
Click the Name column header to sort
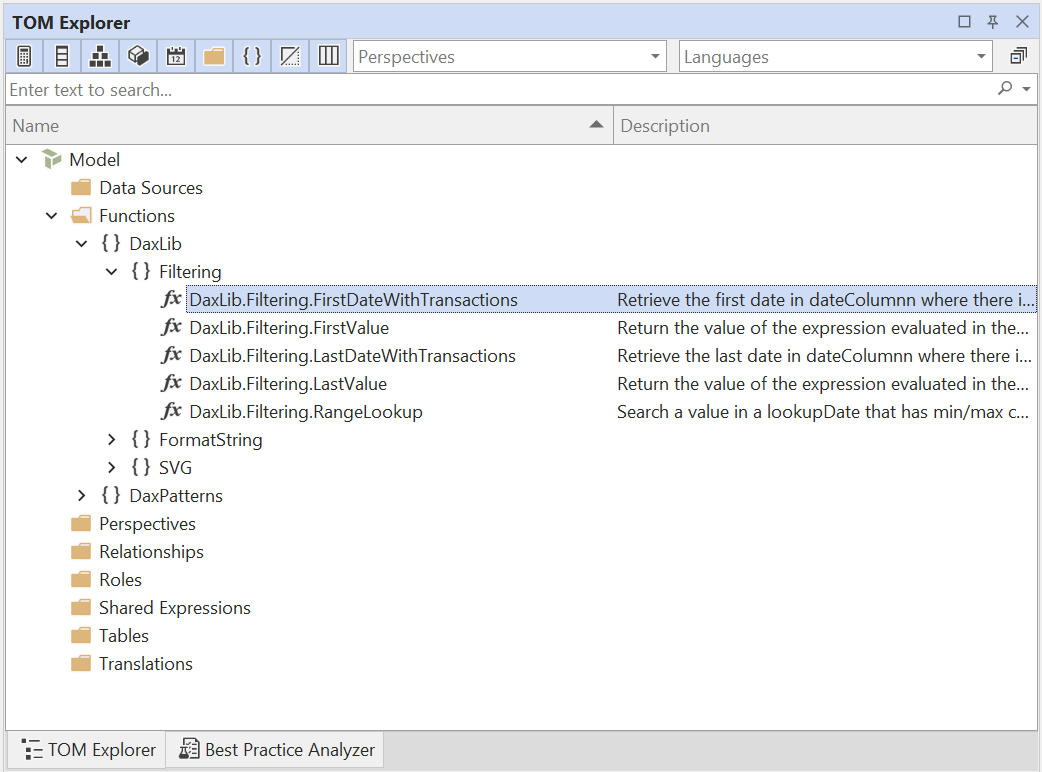tap(300, 124)
